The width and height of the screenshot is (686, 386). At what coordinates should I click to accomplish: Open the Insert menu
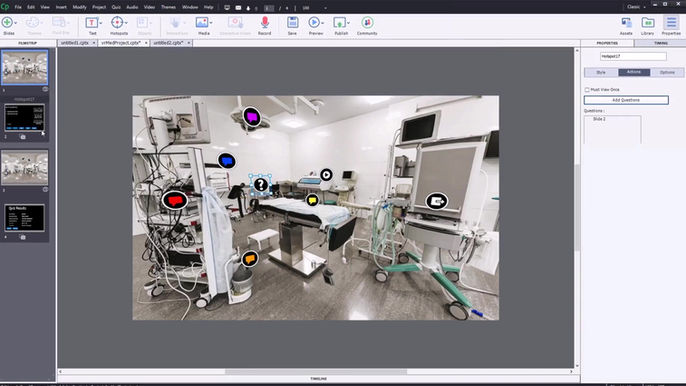click(x=61, y=7)
